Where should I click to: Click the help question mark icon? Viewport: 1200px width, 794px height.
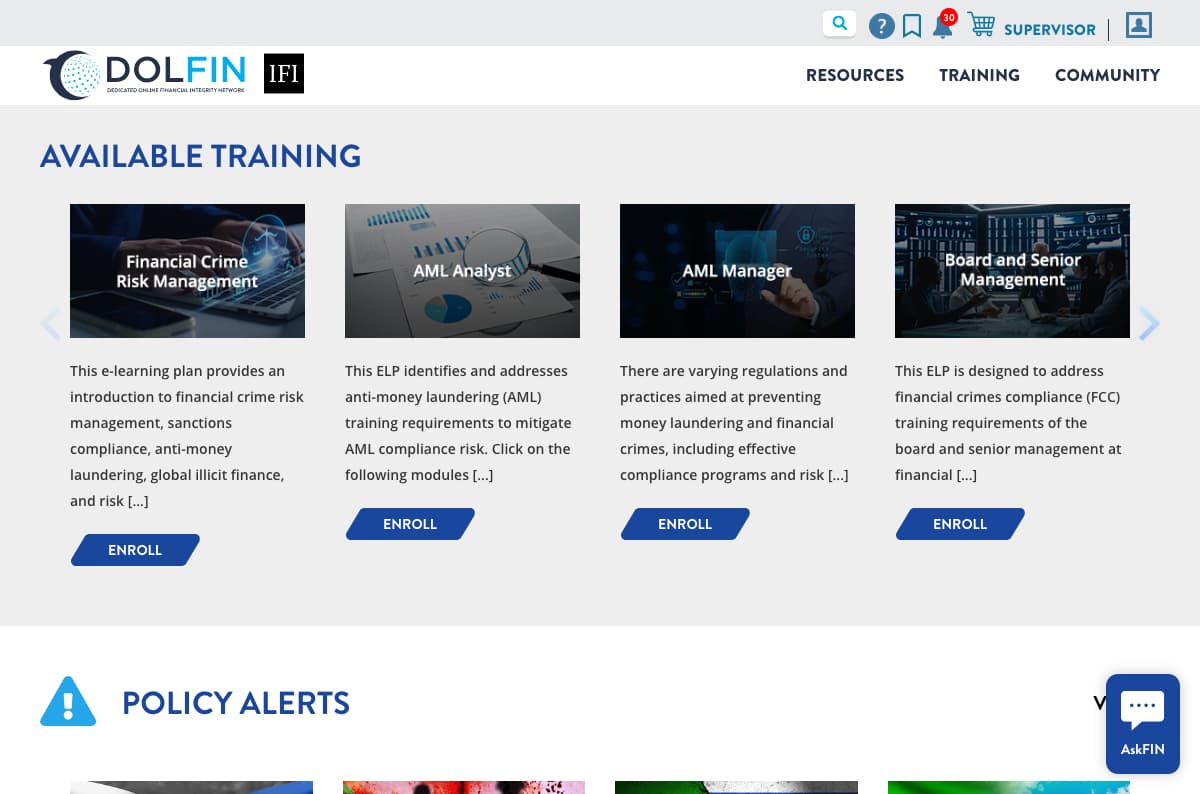[x=882, y=25]
